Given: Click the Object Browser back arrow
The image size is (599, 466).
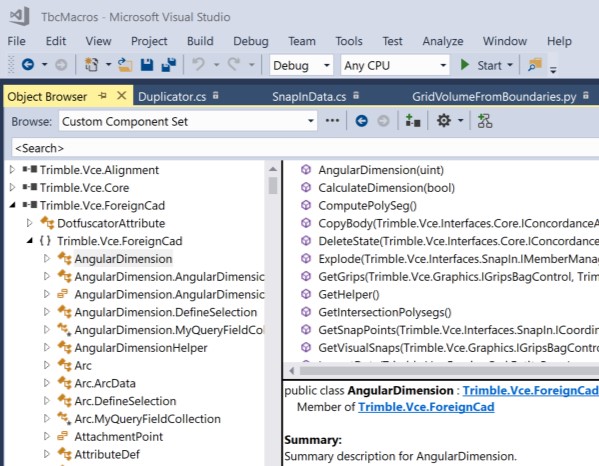Looking at the screenshot, I should coord(361,121).
